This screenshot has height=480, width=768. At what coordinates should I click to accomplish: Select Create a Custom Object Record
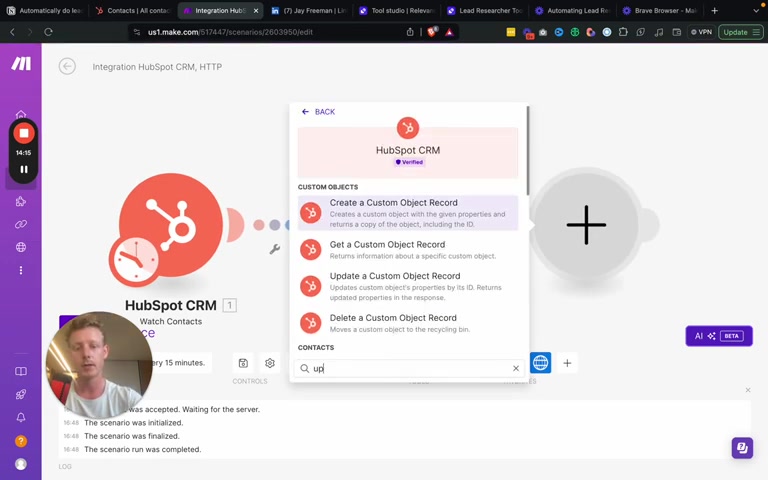tap(408, 213)
